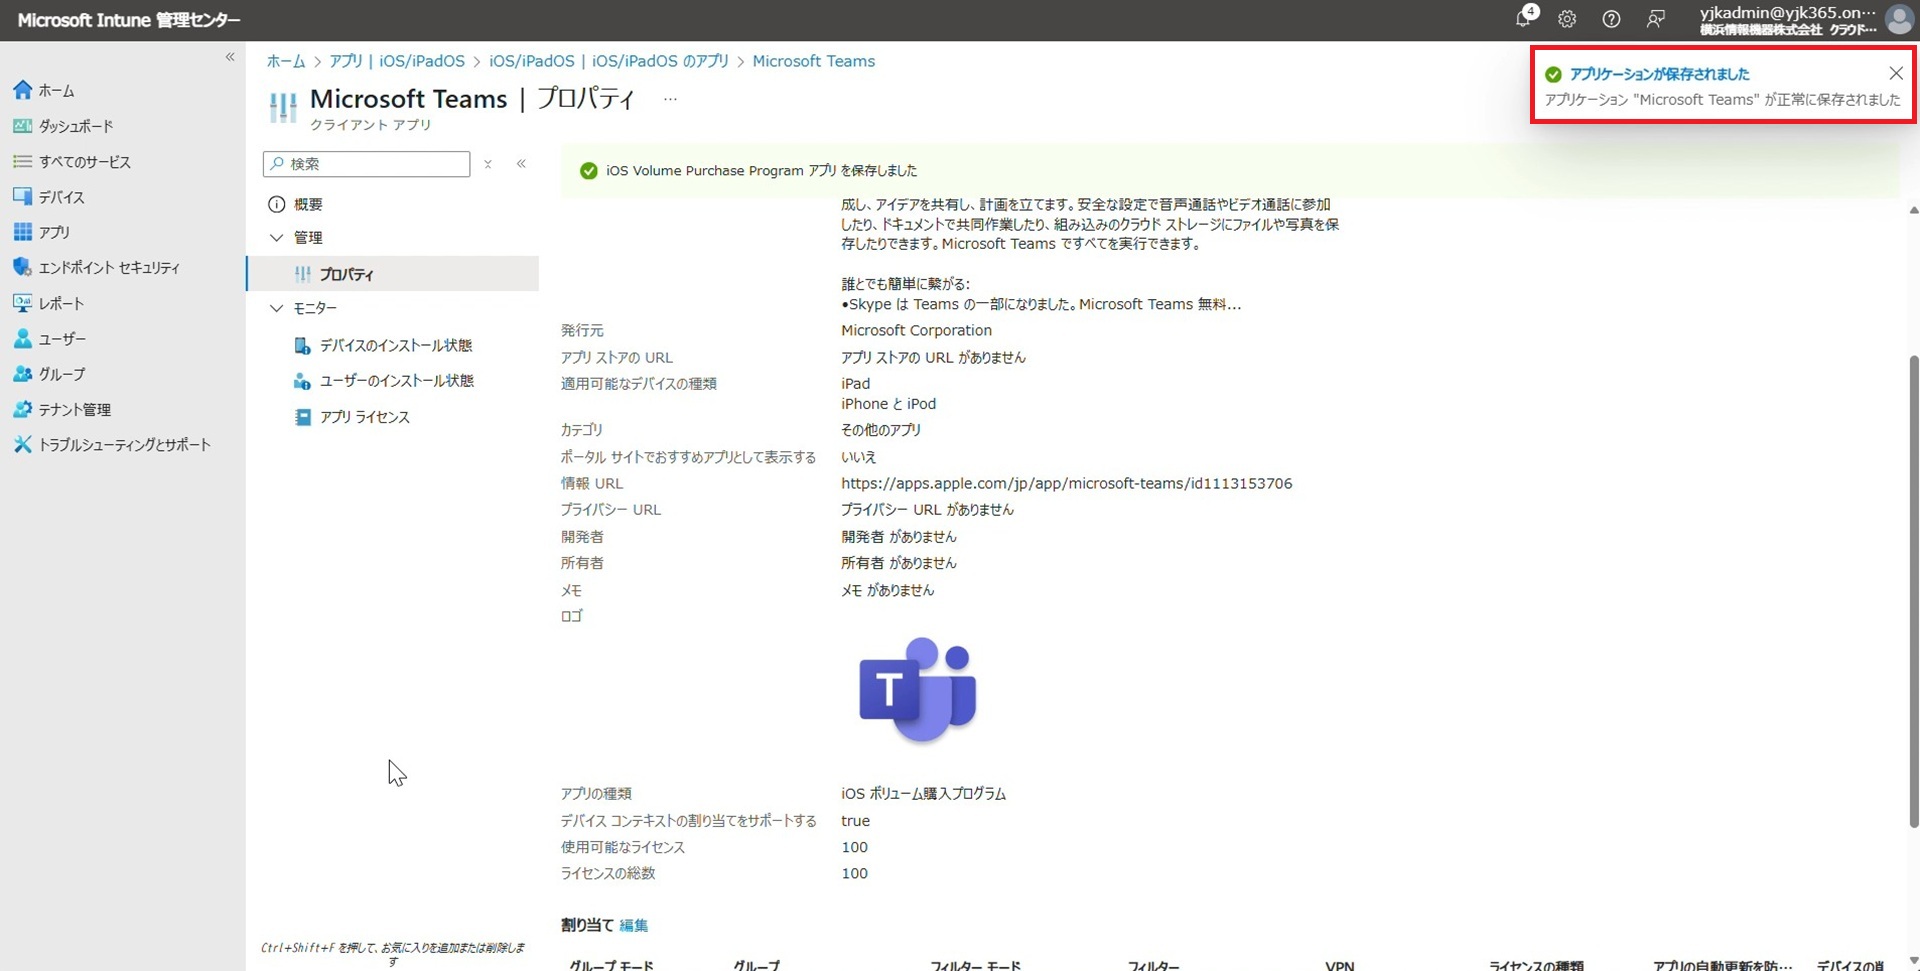Image resolution: width=1920 pixels, height=971 pixels.
Task: Collapse the left navigation sidebar
Action: pyautogui.click(x=230, y=57)
